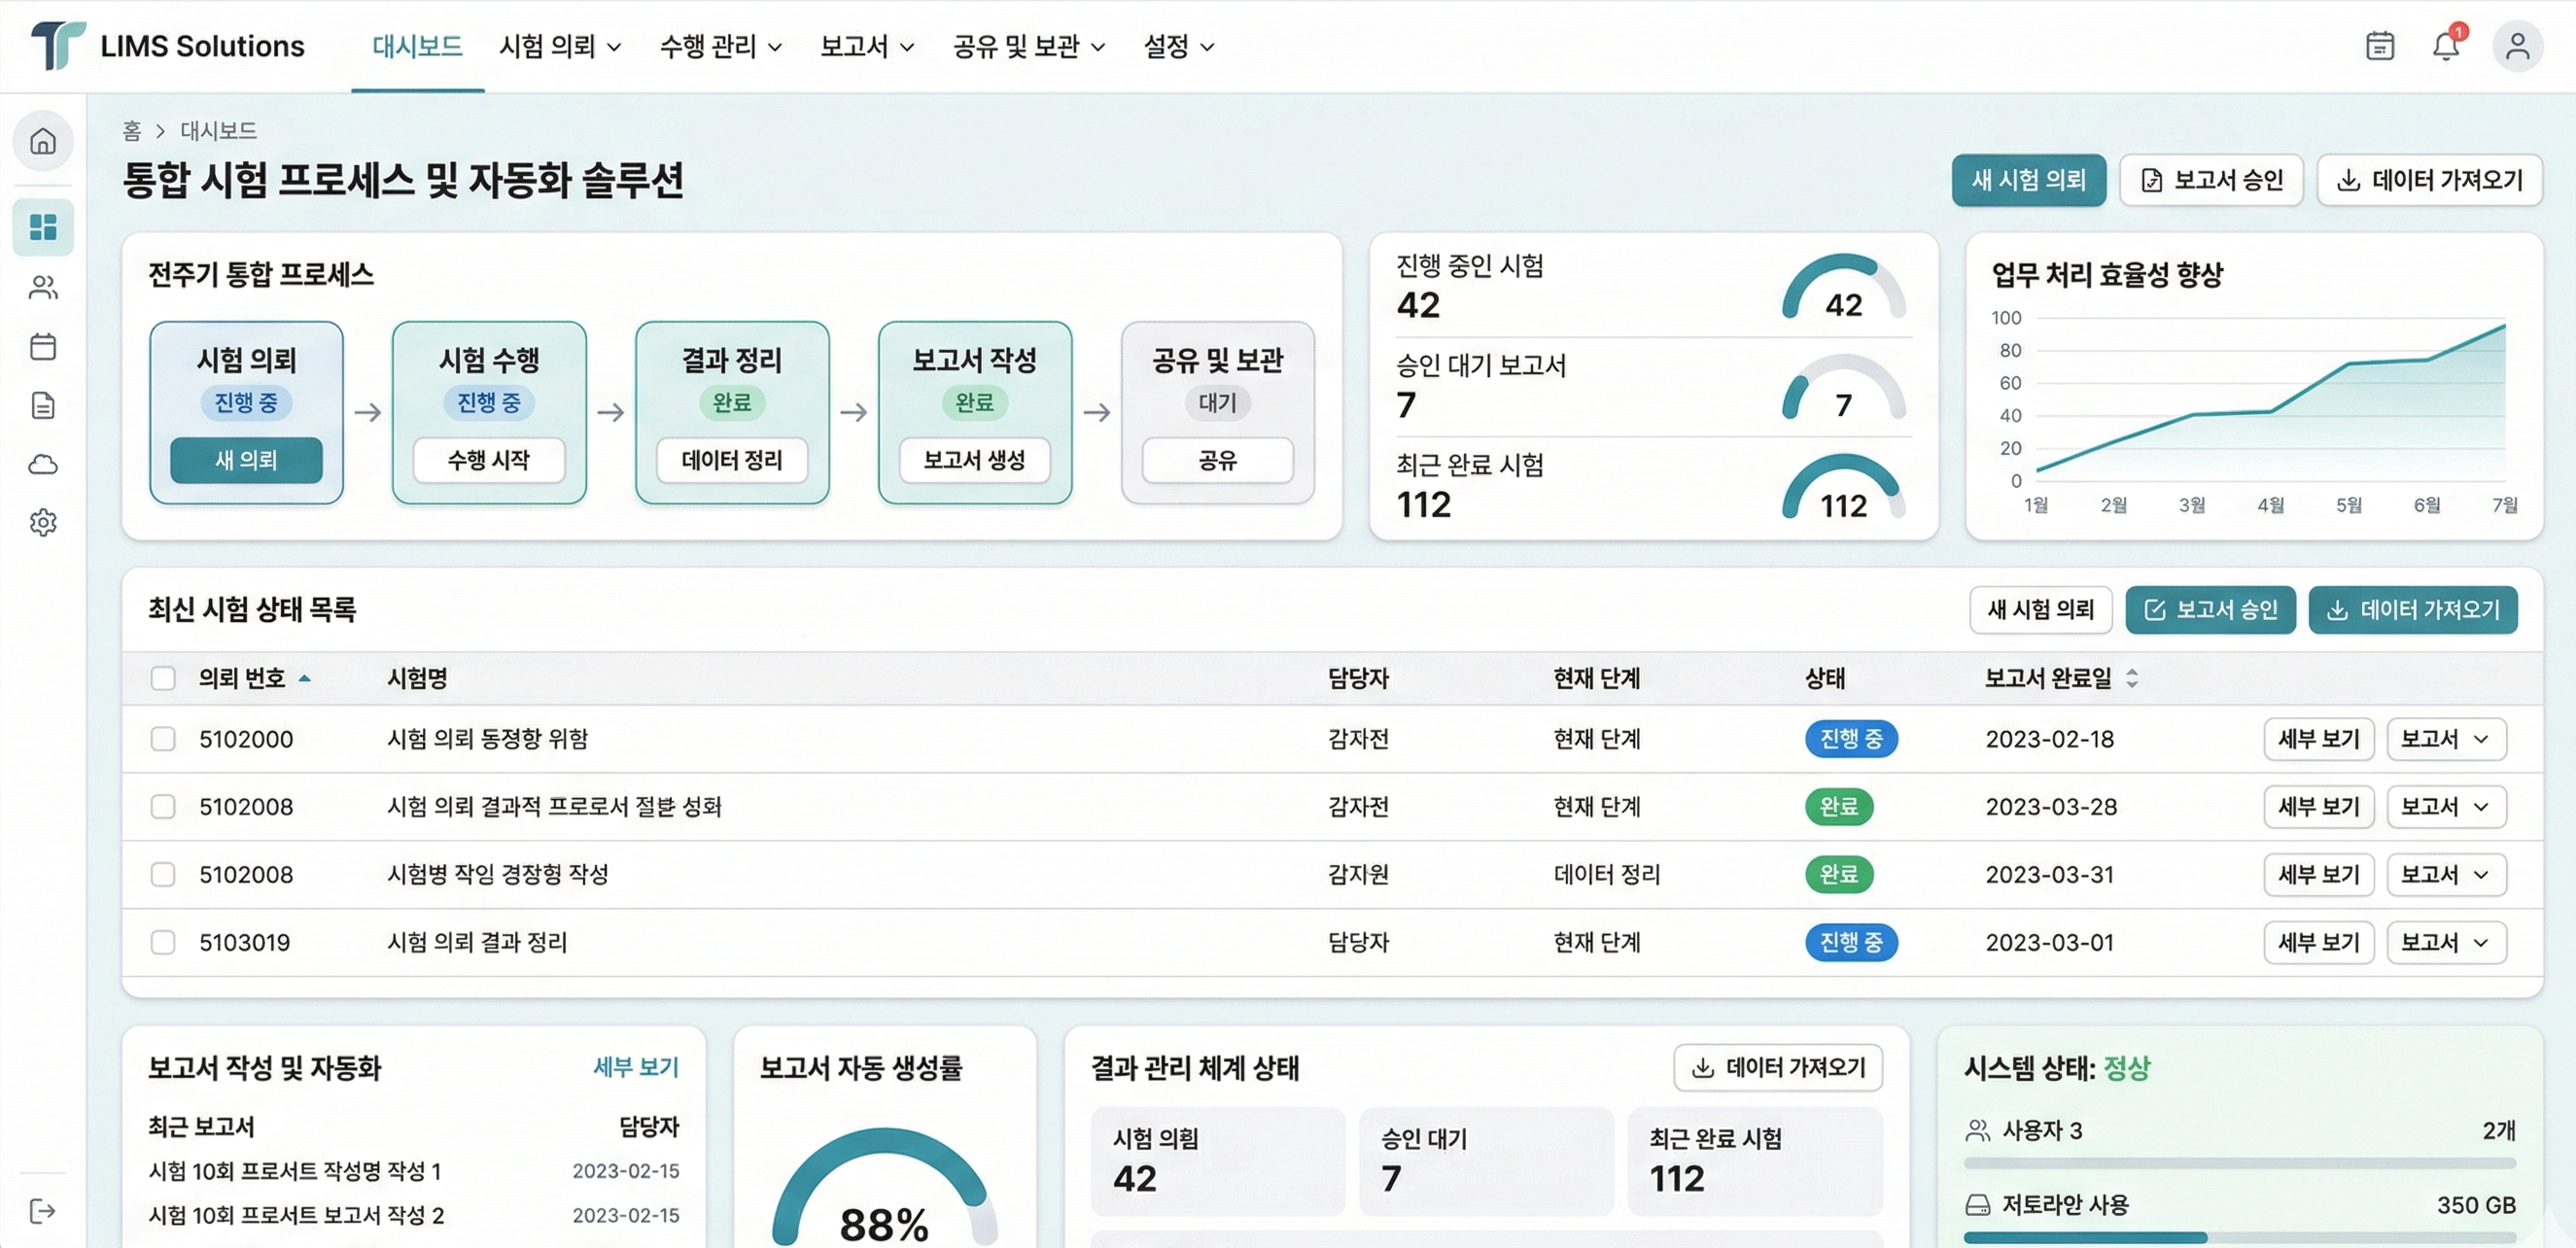Image resolution: width=2576 pixels, height=1248 pixels.
Task: Click the 새 시험 의뢰 button
Action: (x=2029, y=180)
